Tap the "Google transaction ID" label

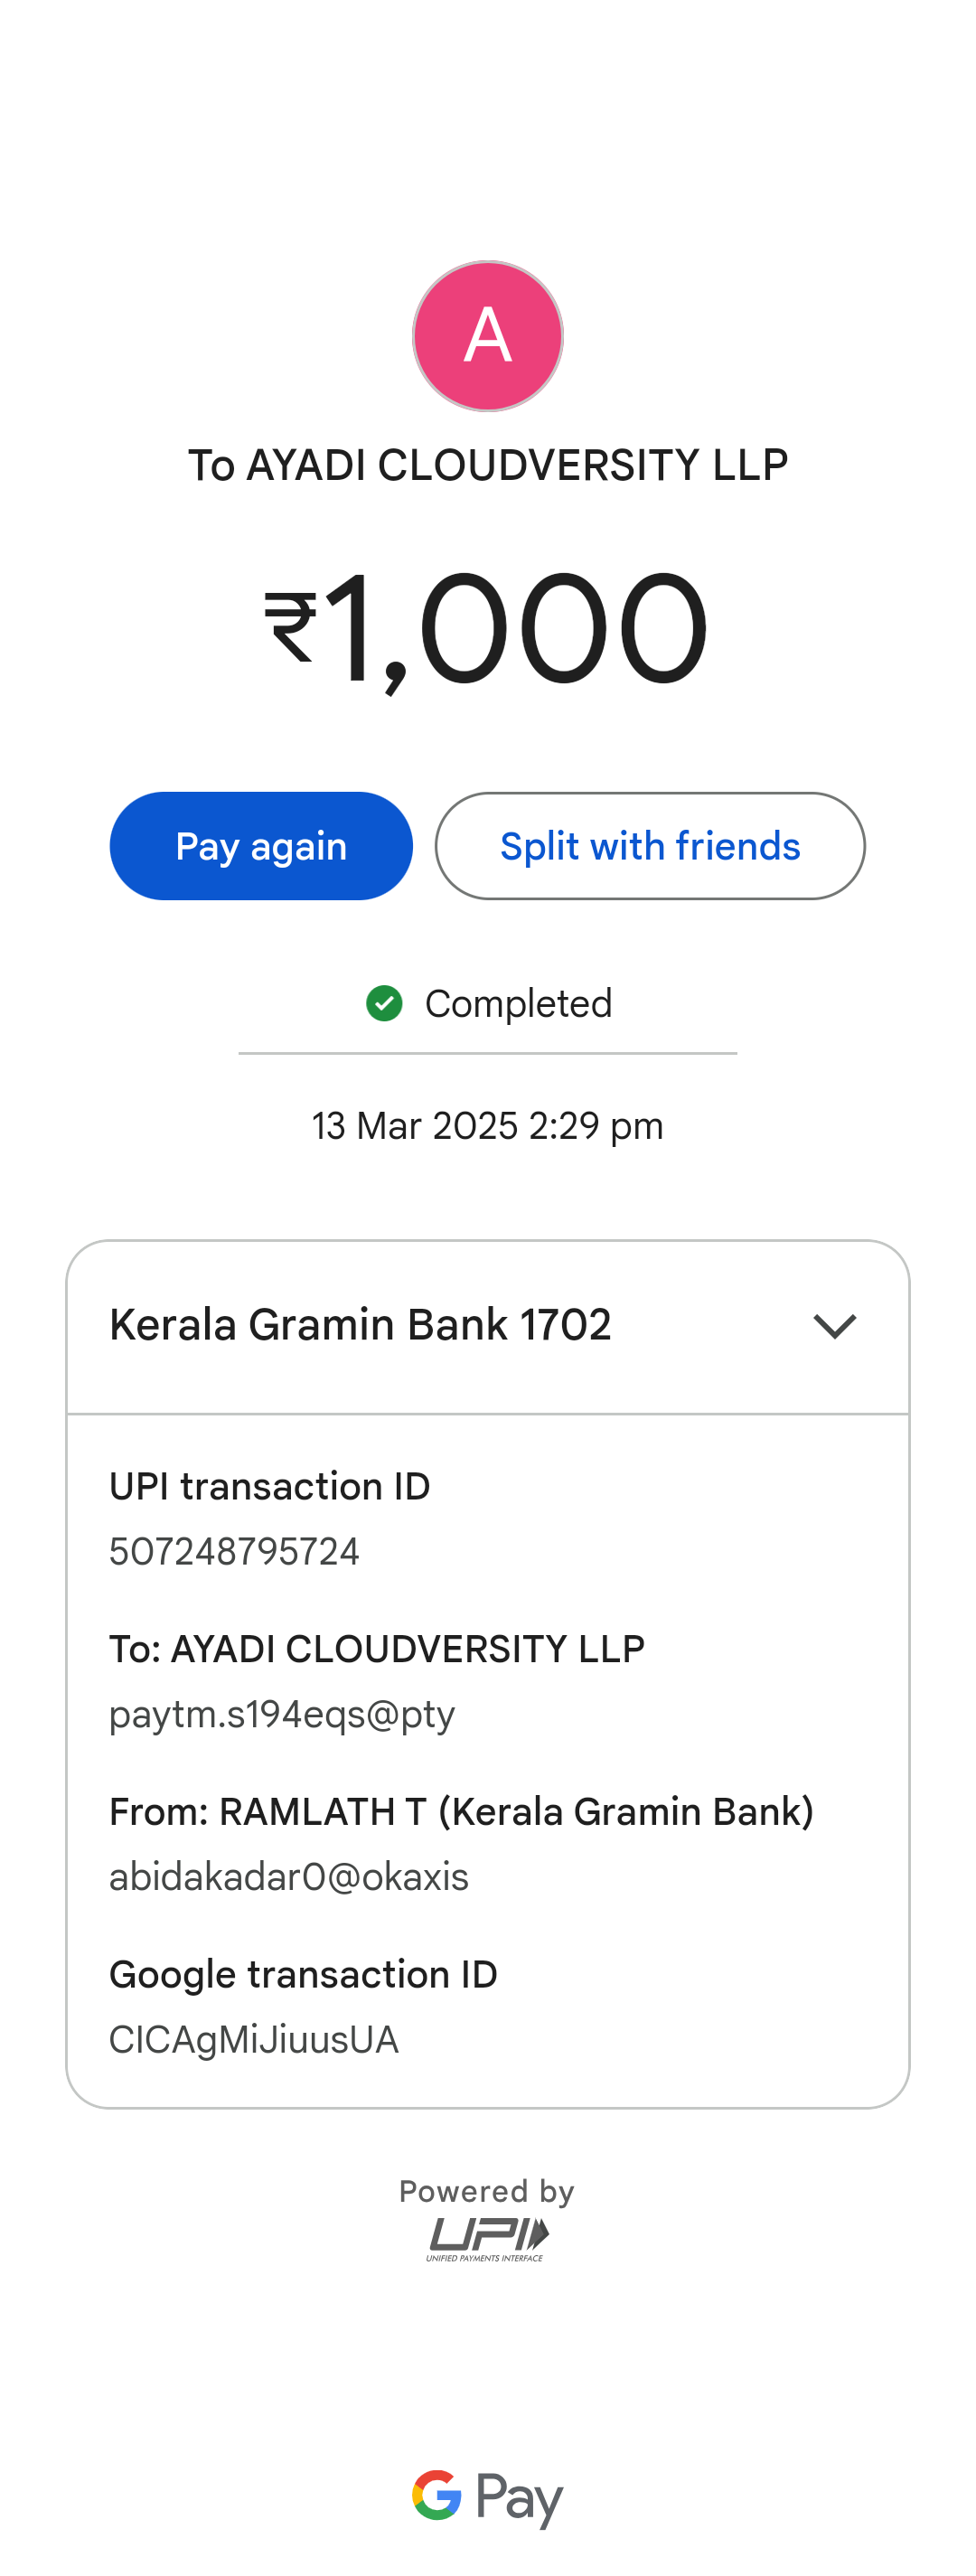303,1974
